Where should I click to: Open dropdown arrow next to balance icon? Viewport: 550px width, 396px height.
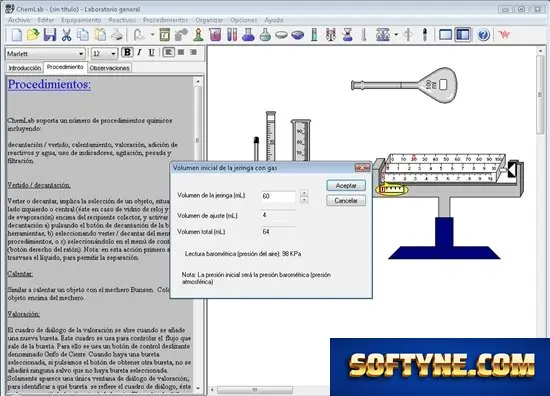[x=396, y=35]
